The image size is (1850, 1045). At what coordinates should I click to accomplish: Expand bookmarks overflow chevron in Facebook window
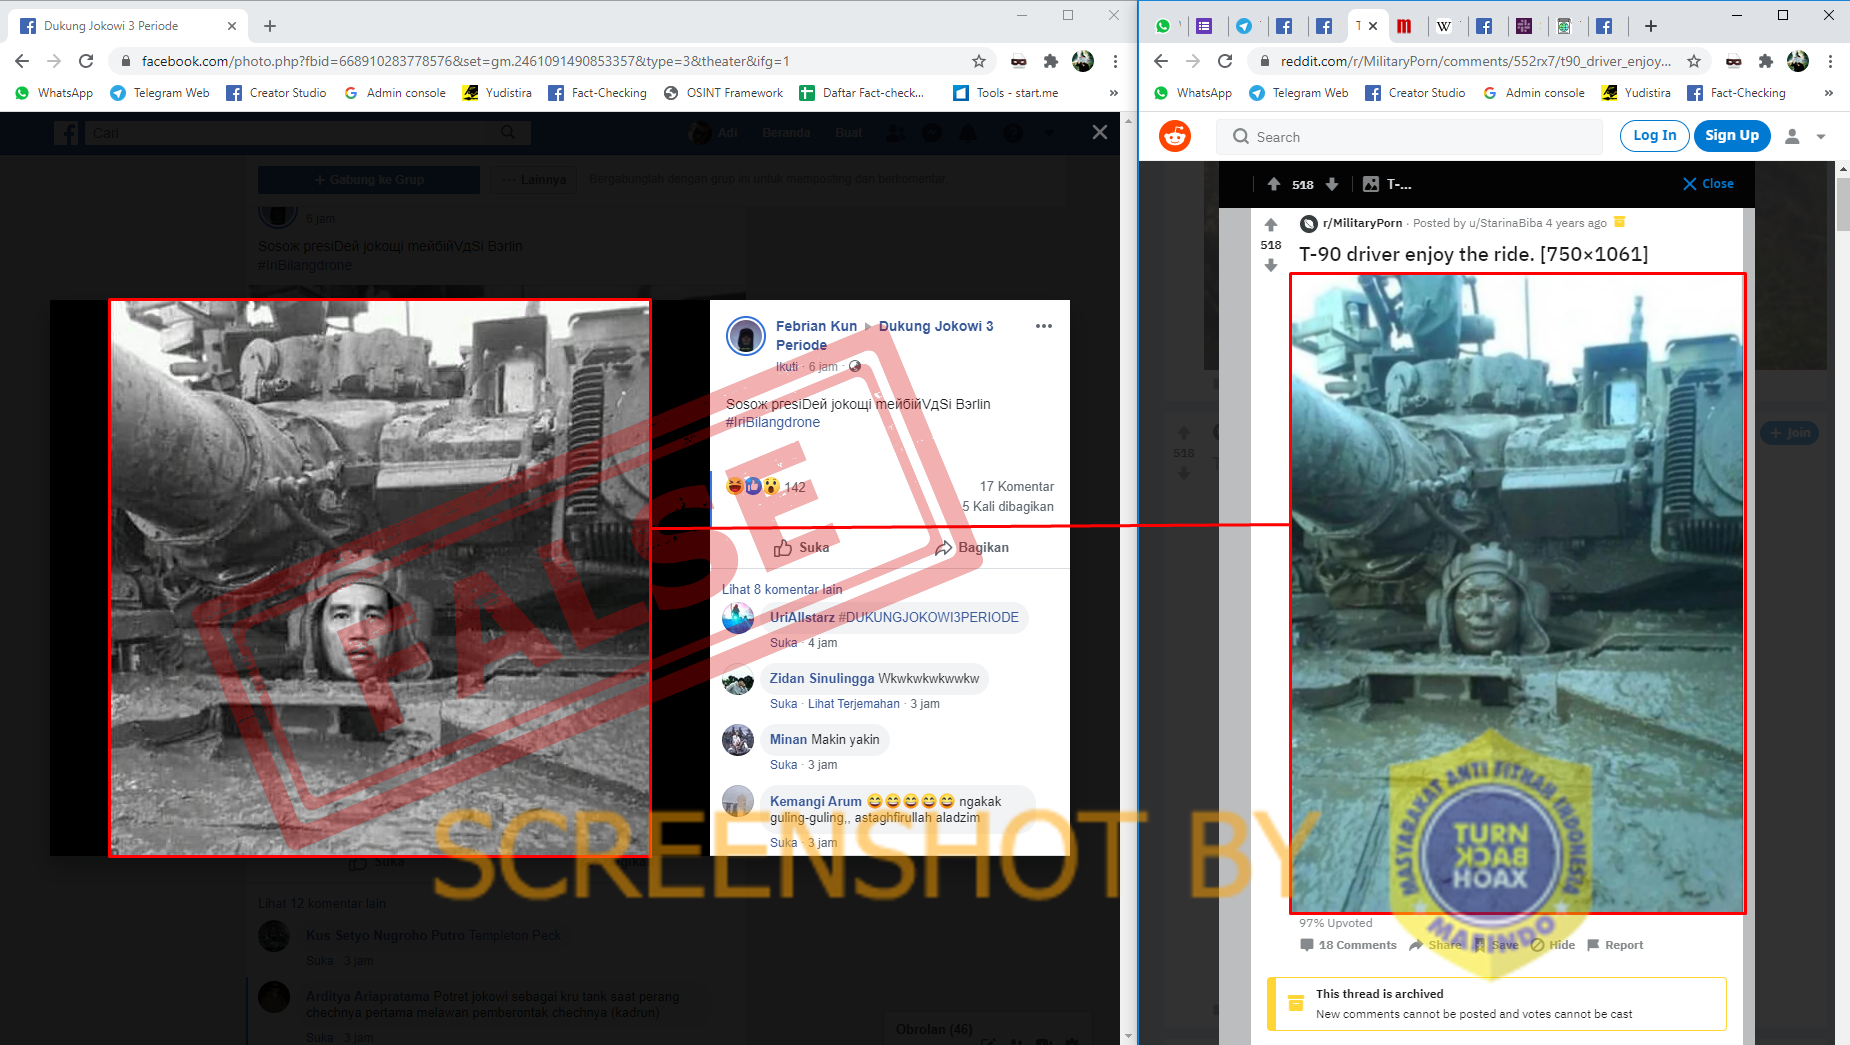1113,93
